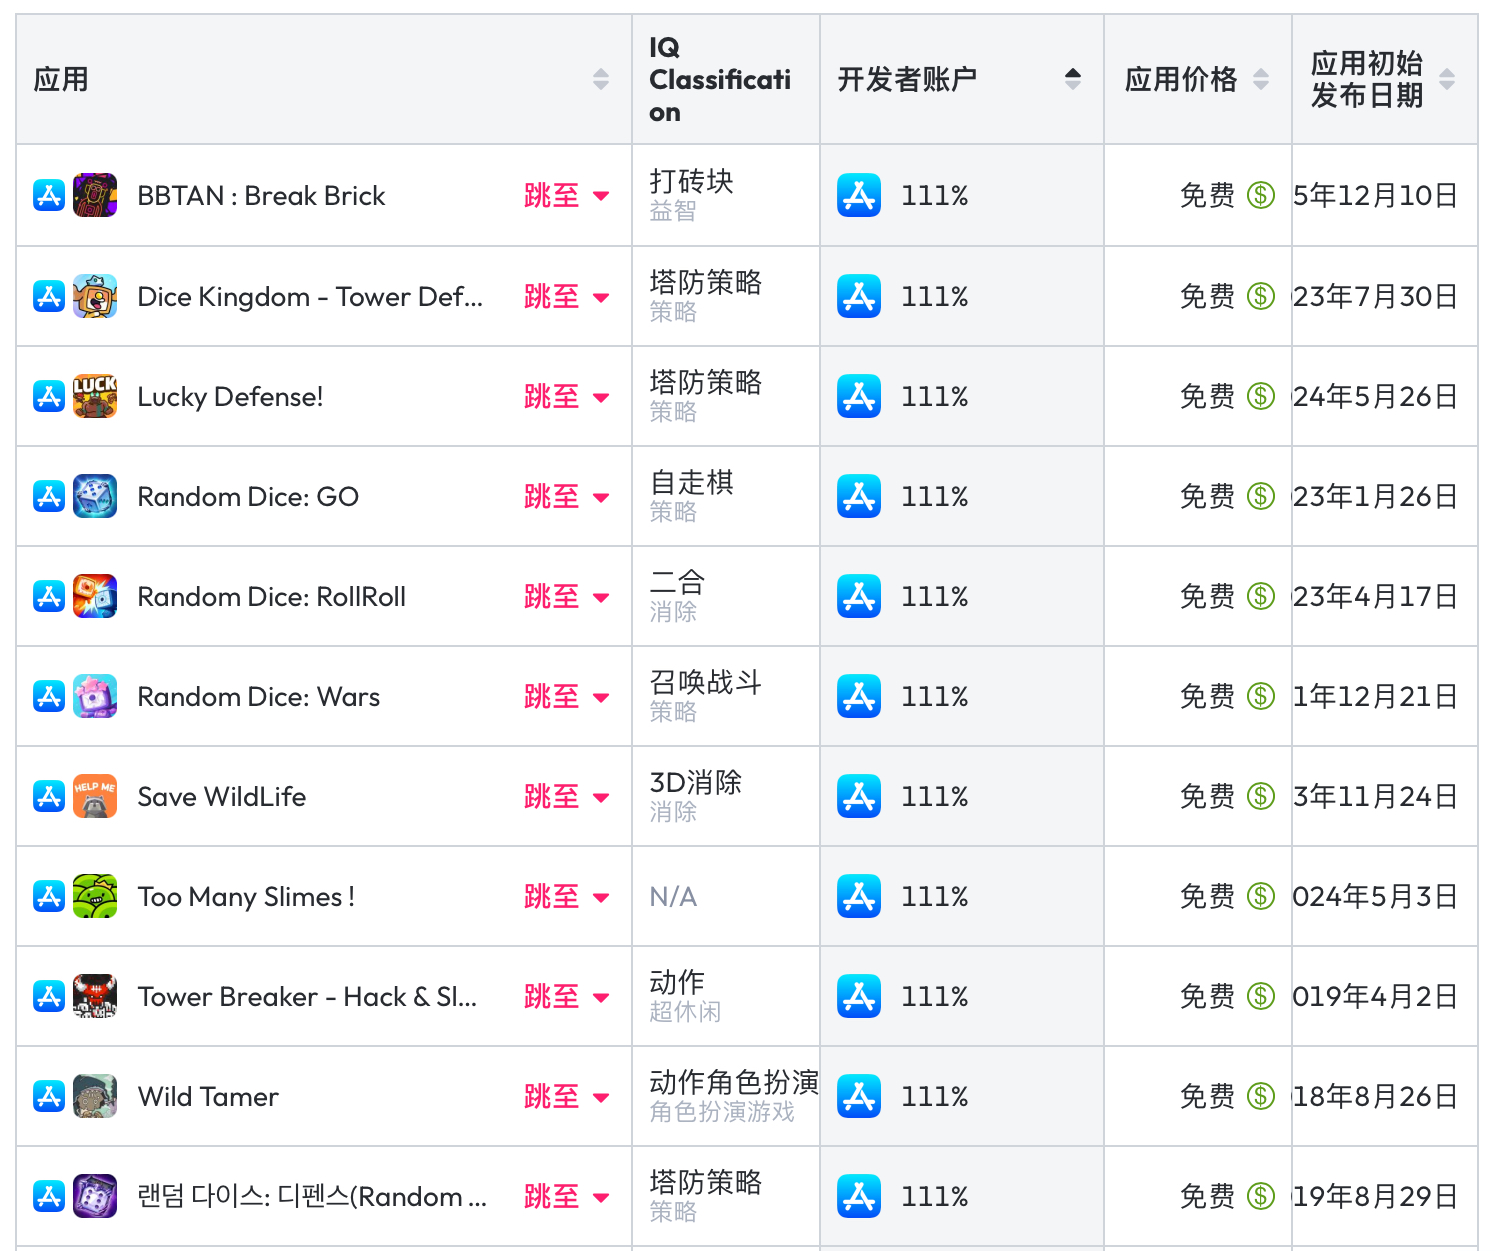Click App Store badge beside Save WildLife name

coord(49,796)
